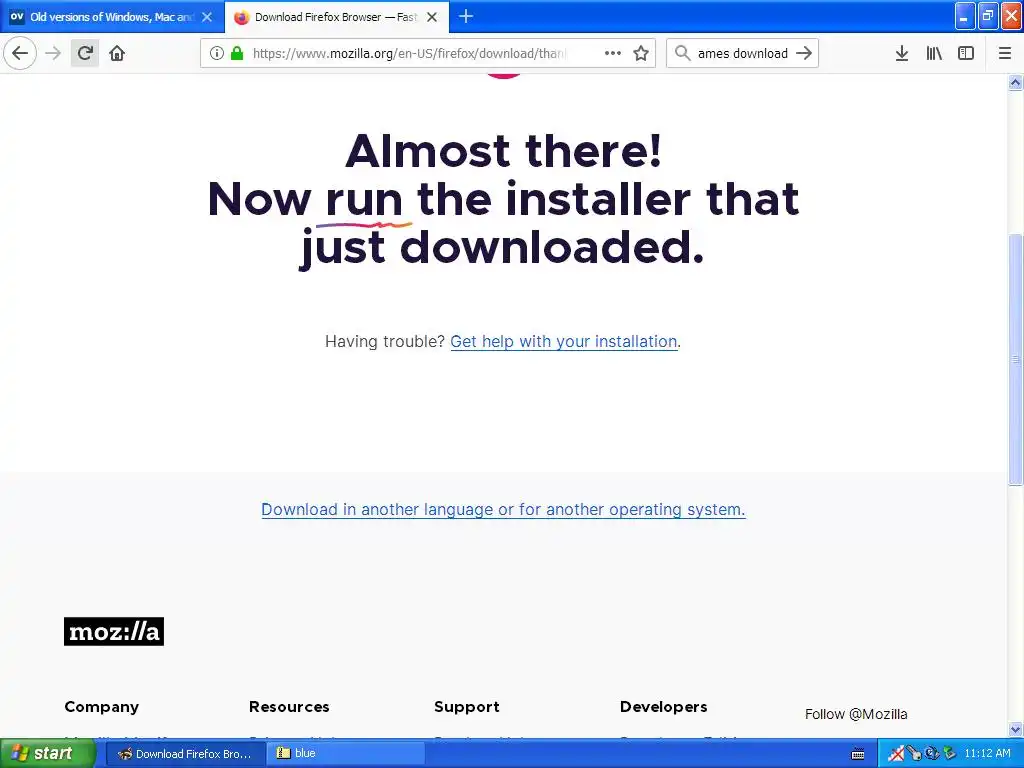
Task: Submit search with the go arrow
Action: click(805, 53)
